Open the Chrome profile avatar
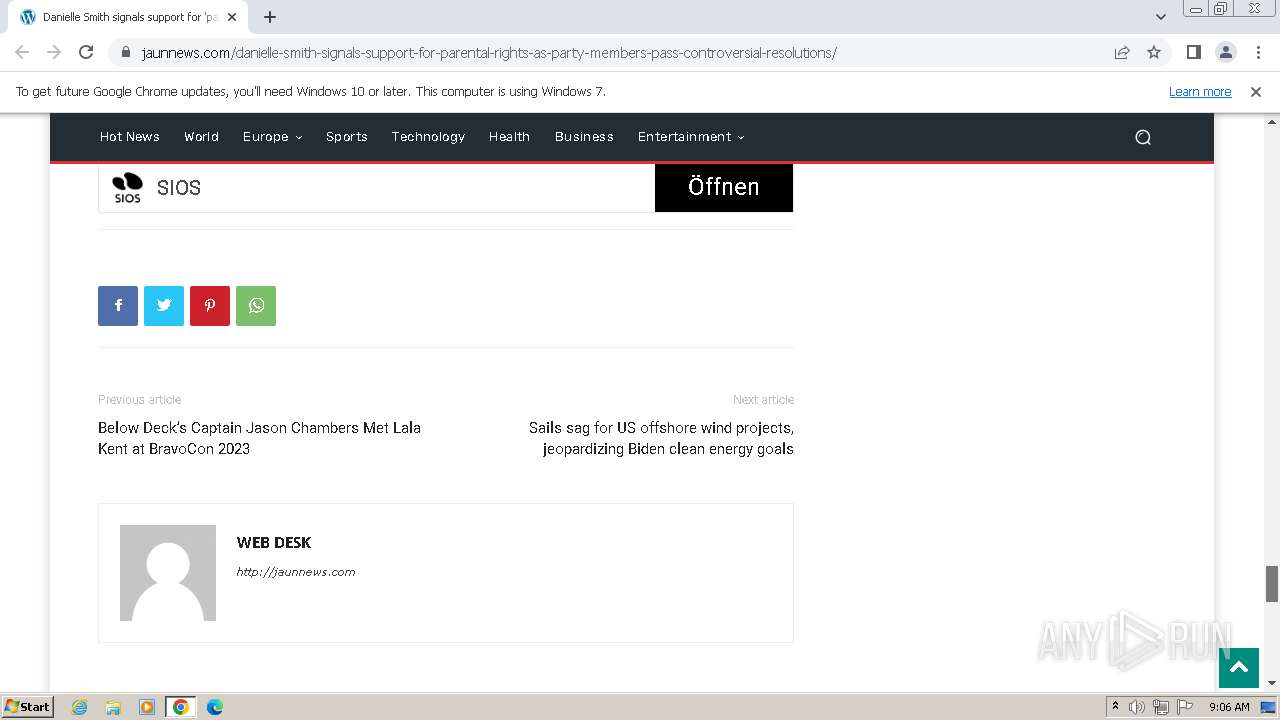 tap(1225, 52)
